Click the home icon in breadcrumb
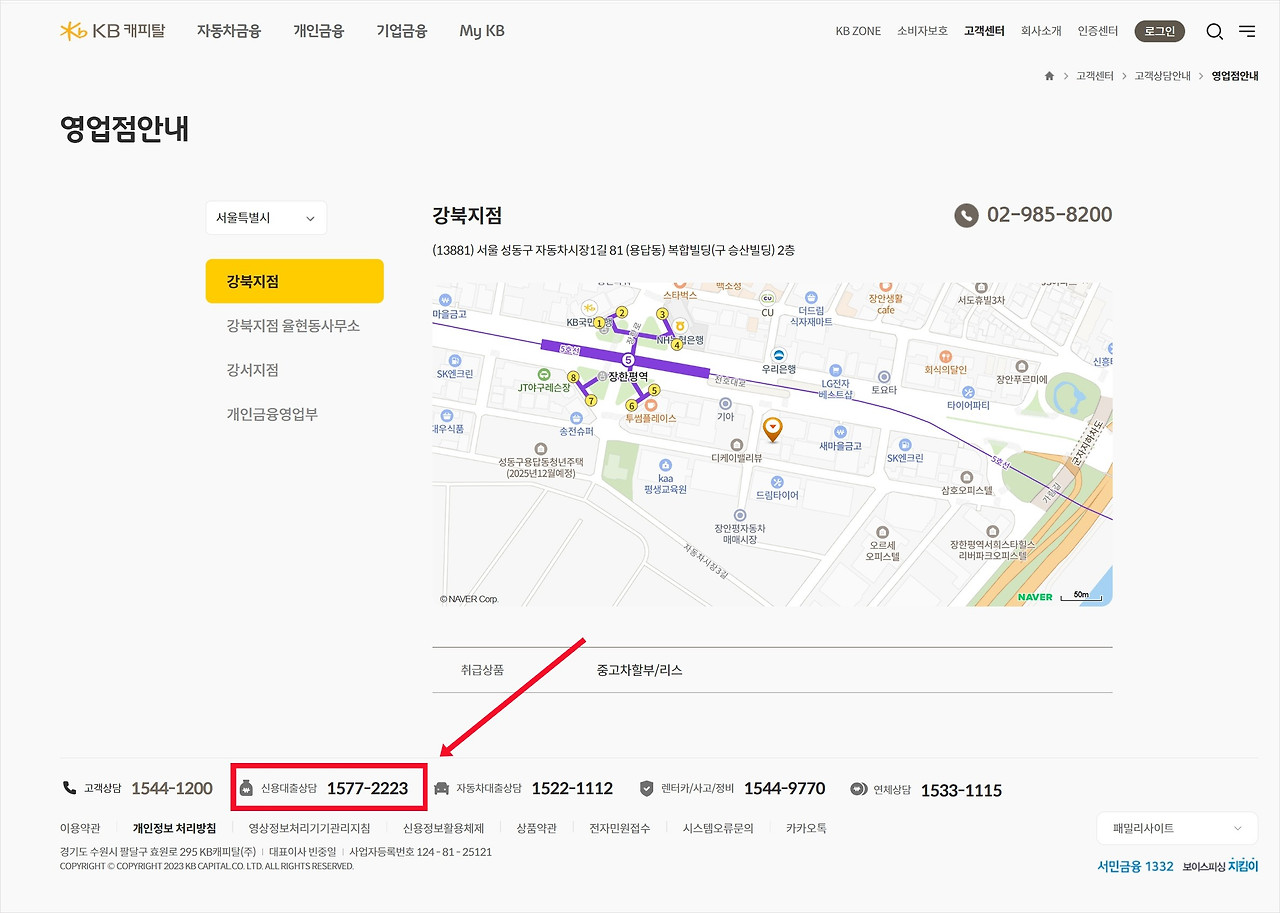The width and height of the screenshot is (1280, 913). pos(1049,76)
